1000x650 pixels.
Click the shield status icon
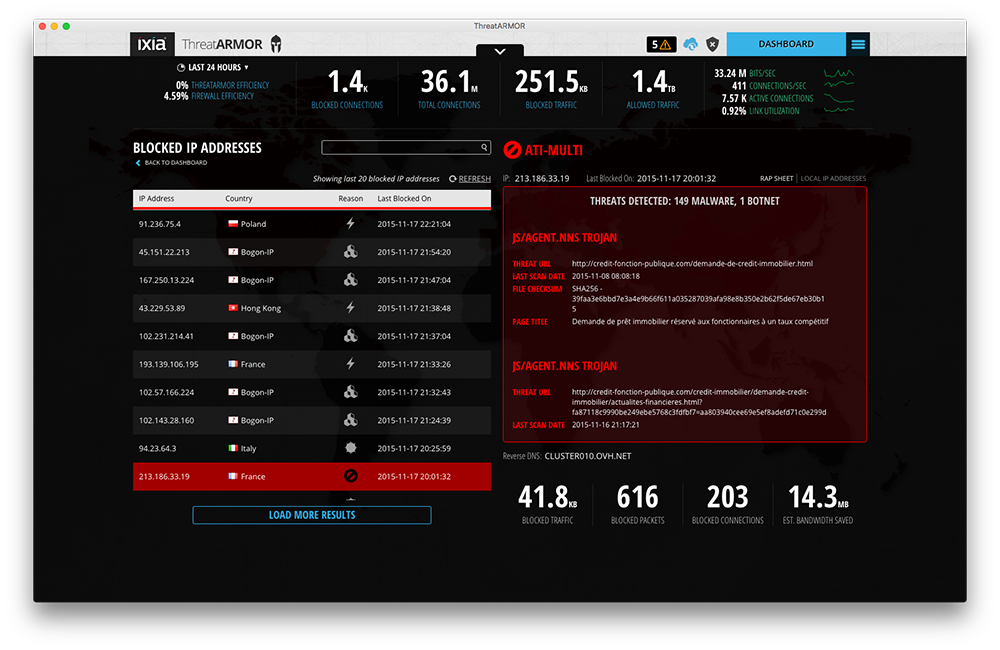click(x=712, y=44)
